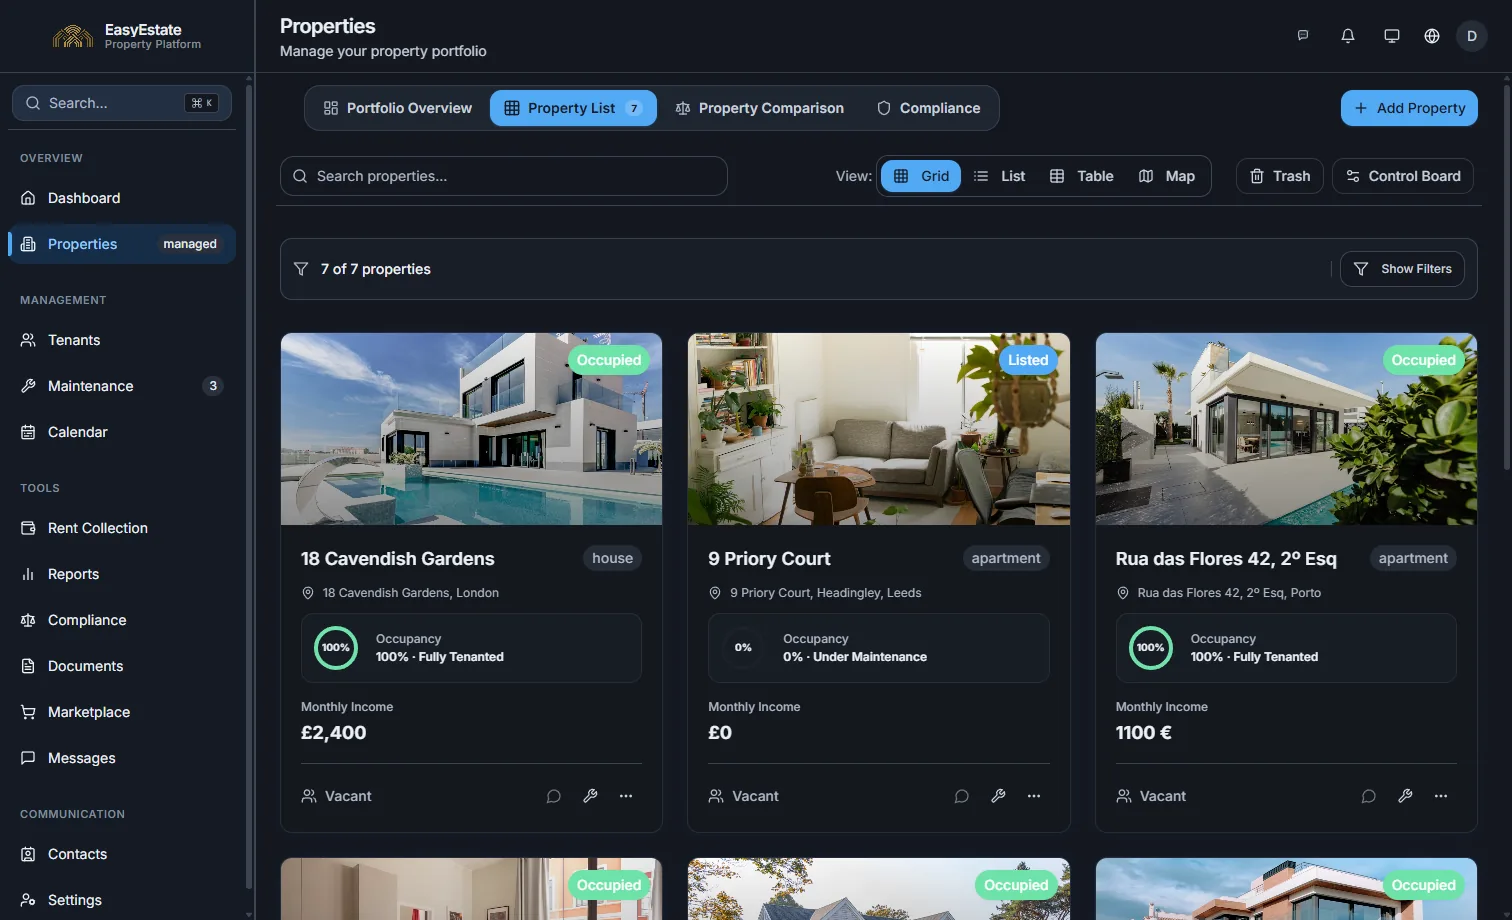Switch the view to Grid
Screen dimensions: 1512x920
tap(921, 176)
